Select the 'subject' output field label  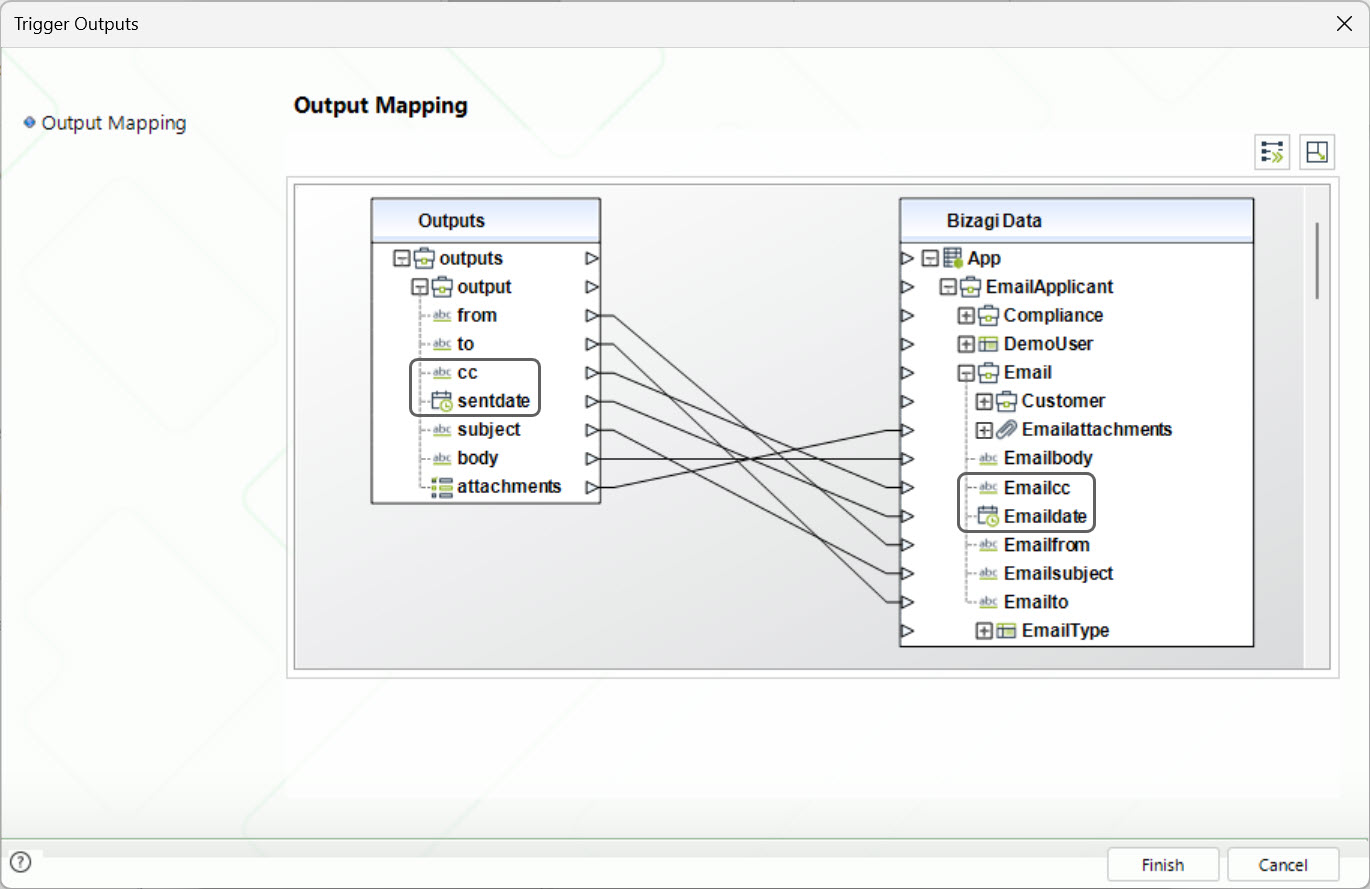(489, 430)
